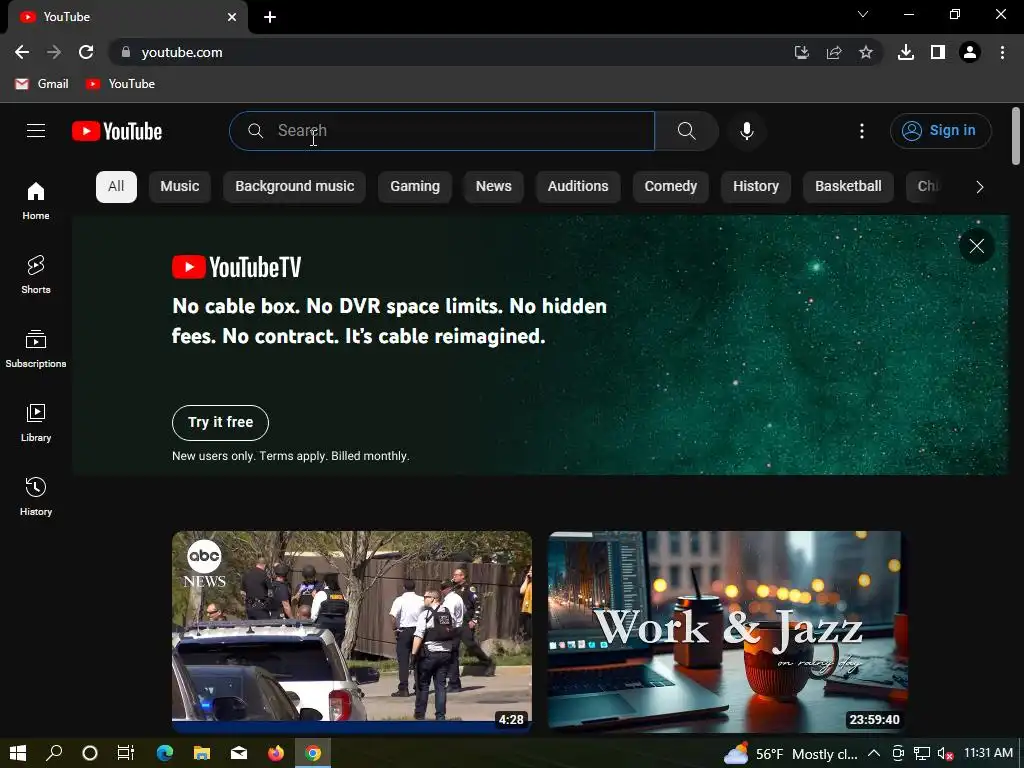The width and height of the screenshot is (1024, 768).
Task: Click the page vertical scrollbar
Action: click(1016, 136)
